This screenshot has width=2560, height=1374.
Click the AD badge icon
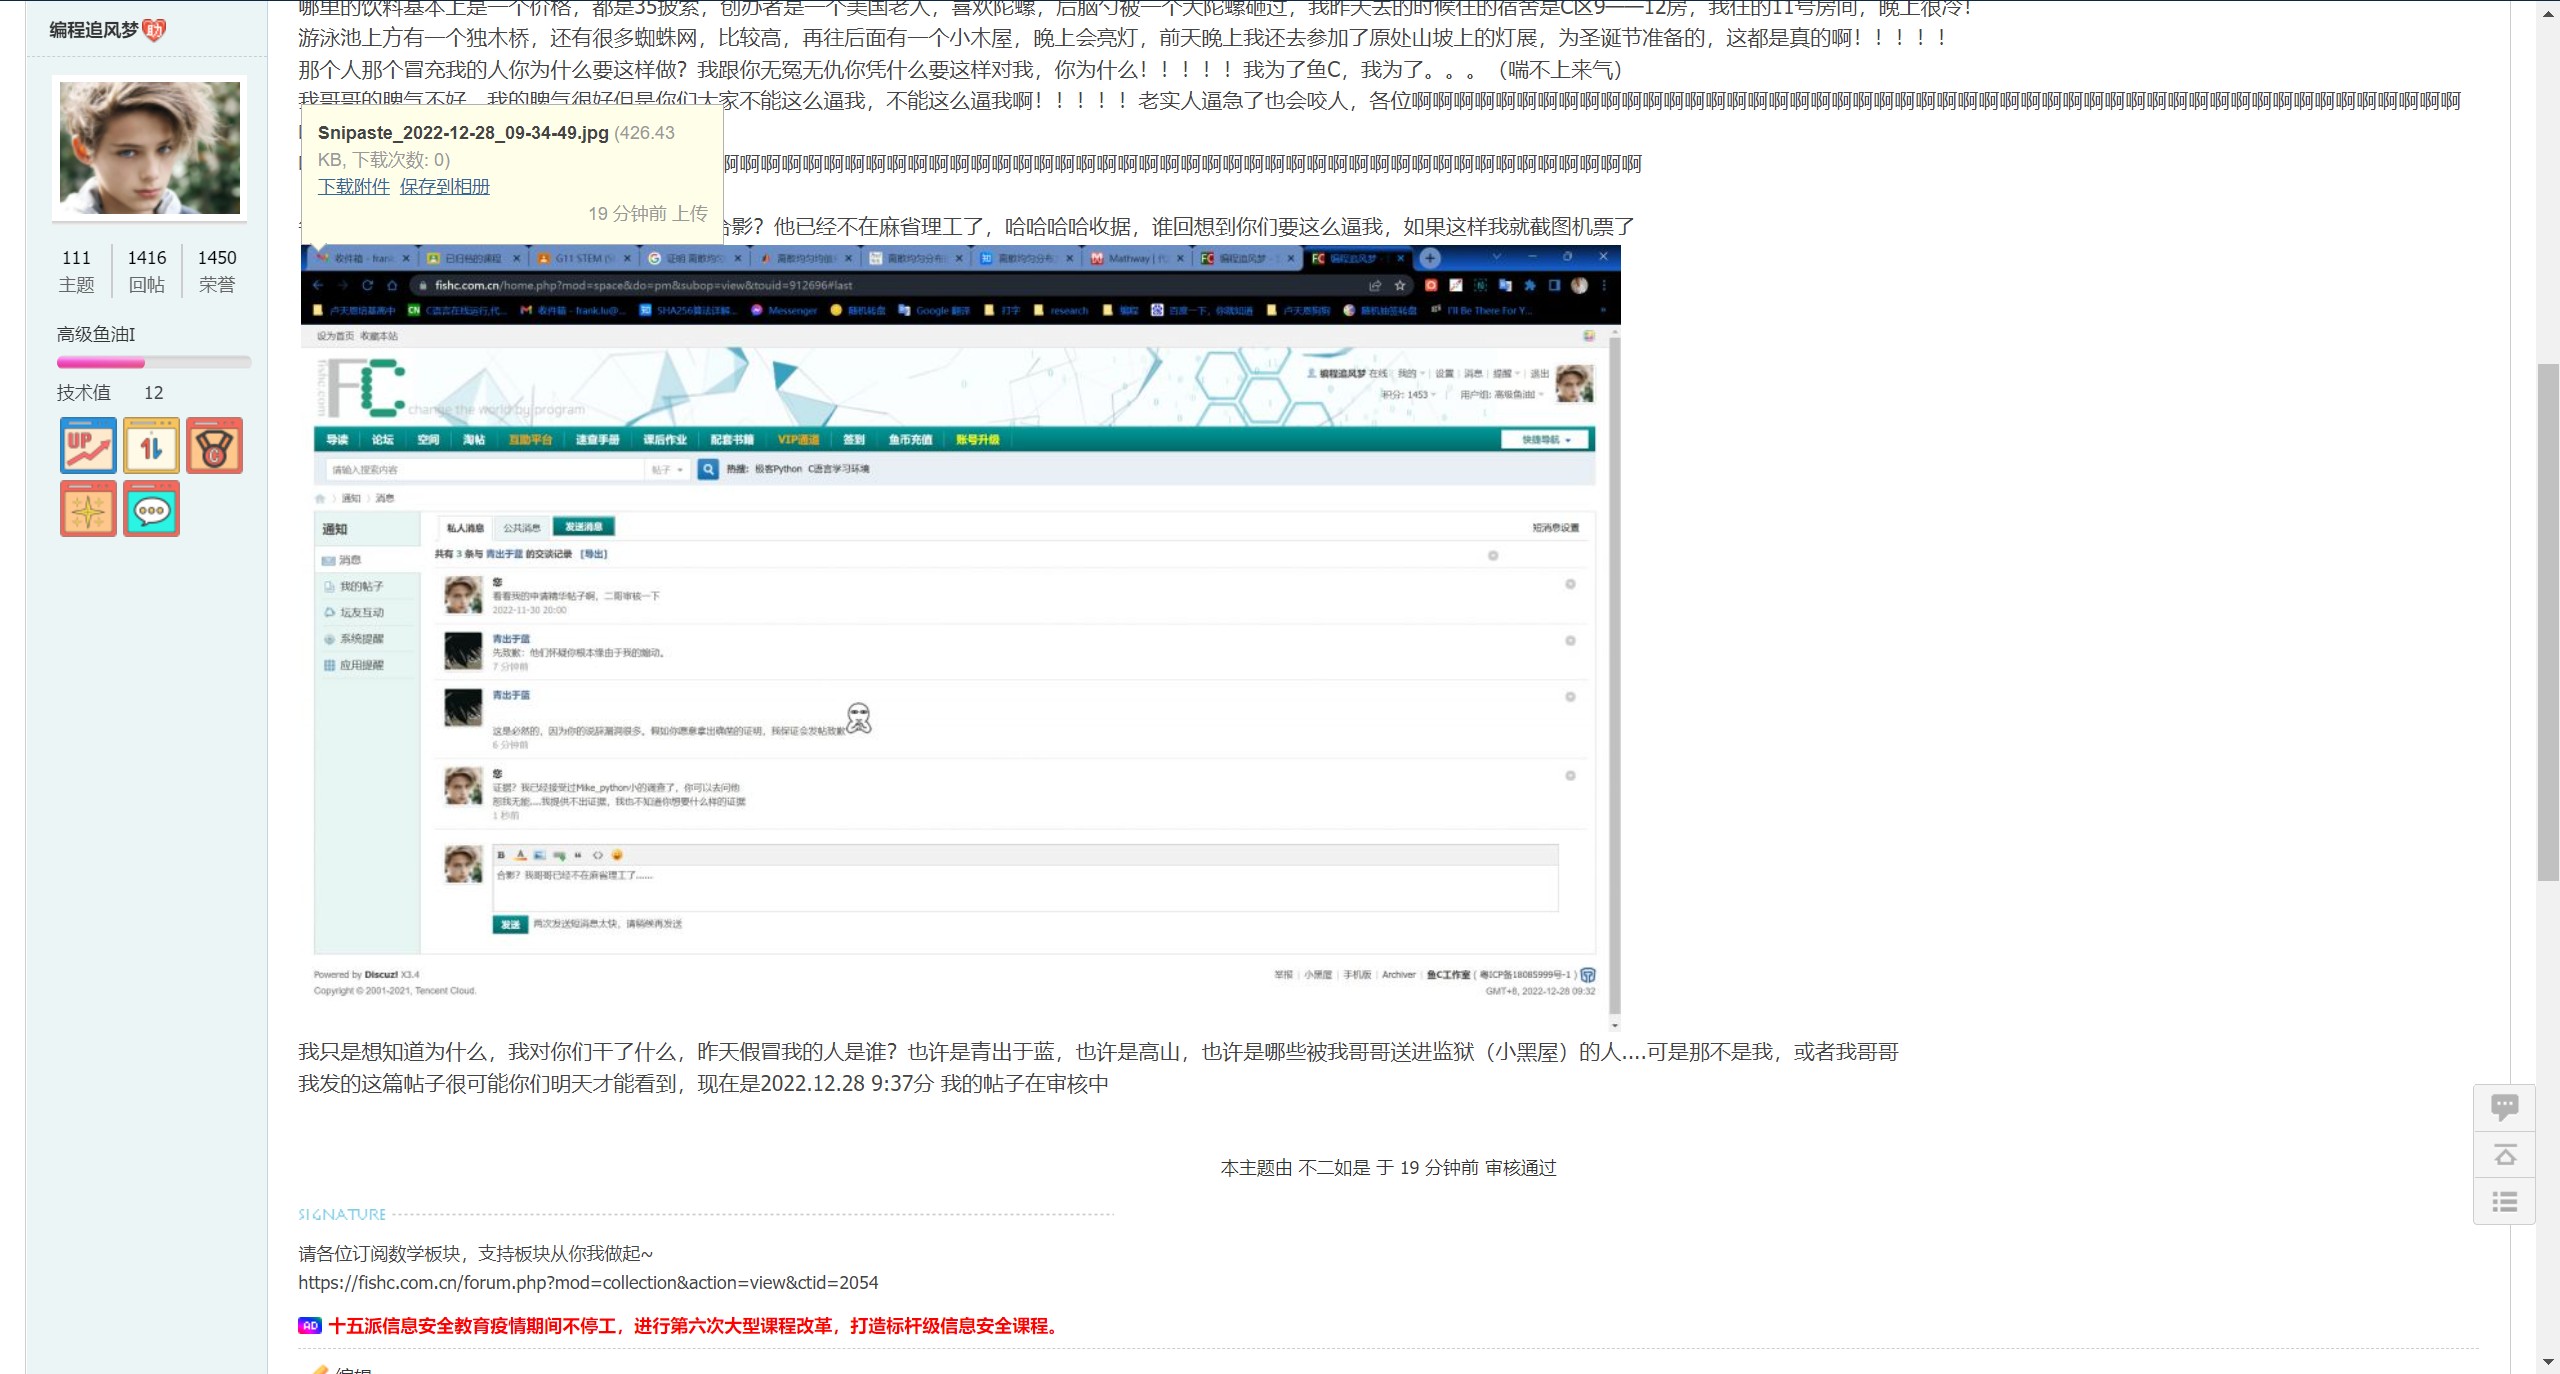(x=310, y=1326)
